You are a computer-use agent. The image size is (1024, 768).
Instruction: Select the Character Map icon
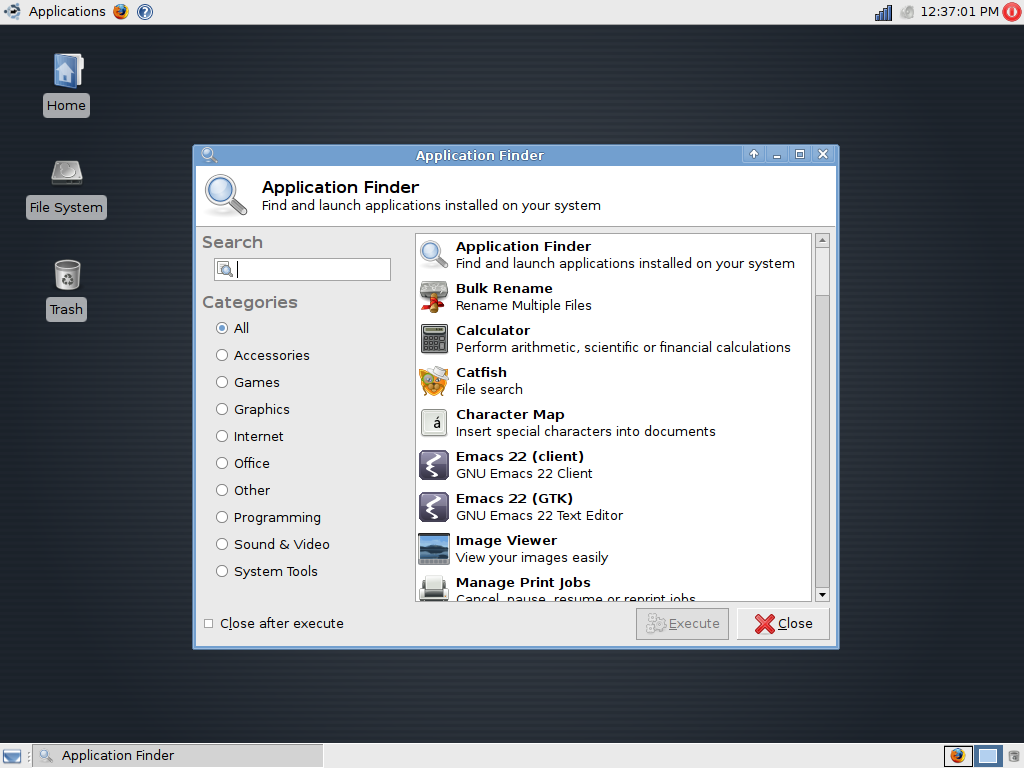tap(434, 423)
